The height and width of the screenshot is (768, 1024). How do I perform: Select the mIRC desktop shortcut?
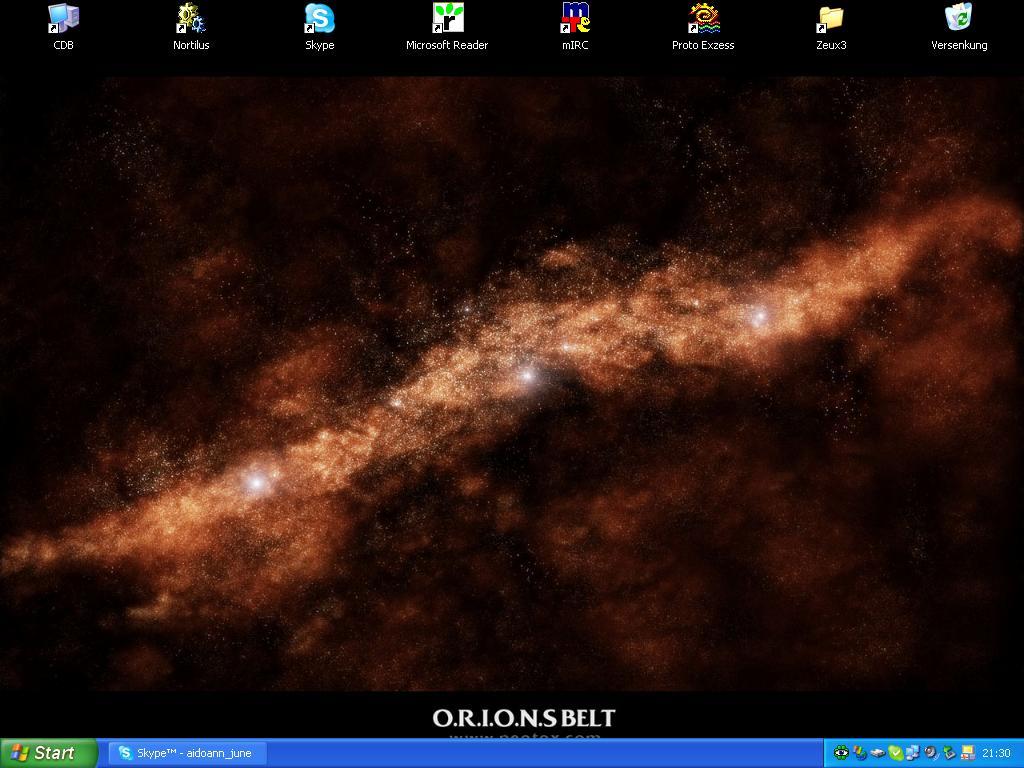(x=575, y=19)
